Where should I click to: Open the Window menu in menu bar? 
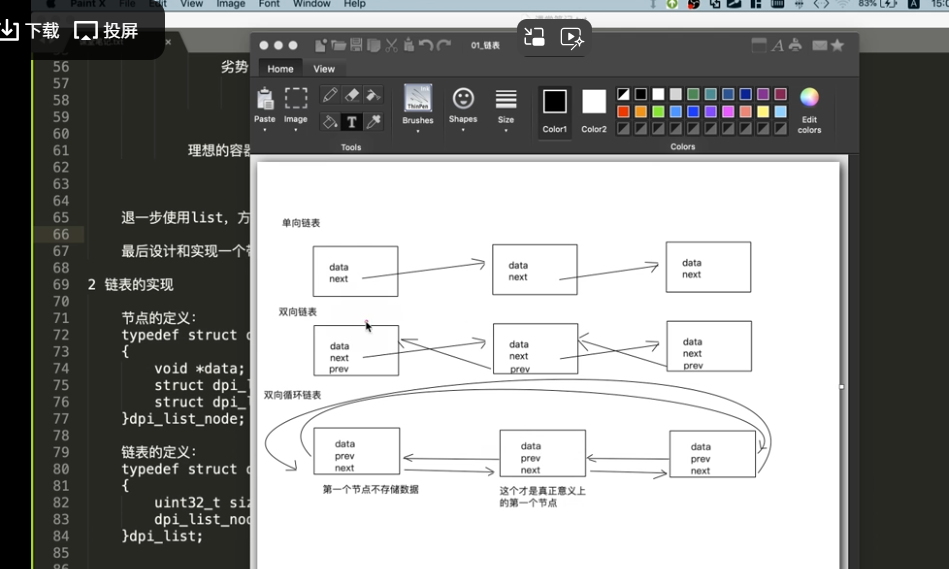312,4
